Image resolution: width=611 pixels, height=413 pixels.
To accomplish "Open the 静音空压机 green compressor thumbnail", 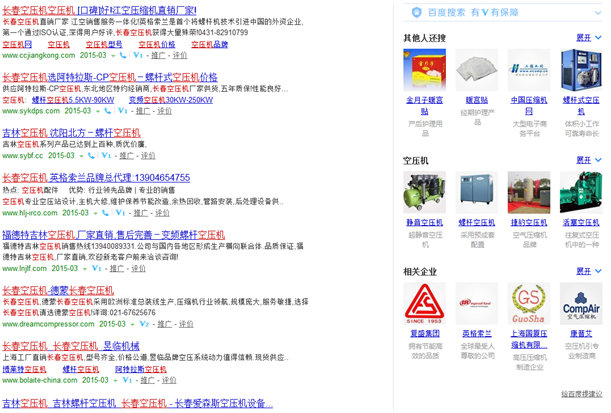I will click(424, 192).
